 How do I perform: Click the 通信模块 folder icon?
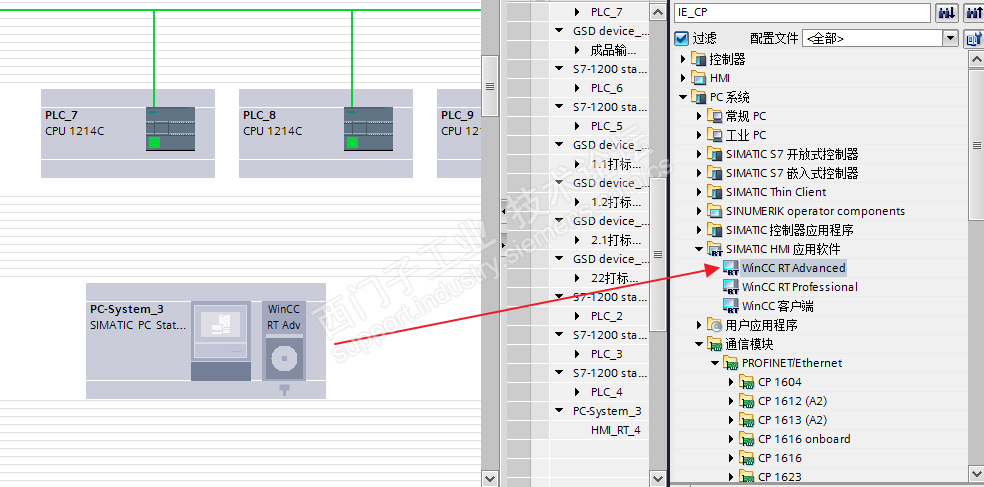pos(715,344)
